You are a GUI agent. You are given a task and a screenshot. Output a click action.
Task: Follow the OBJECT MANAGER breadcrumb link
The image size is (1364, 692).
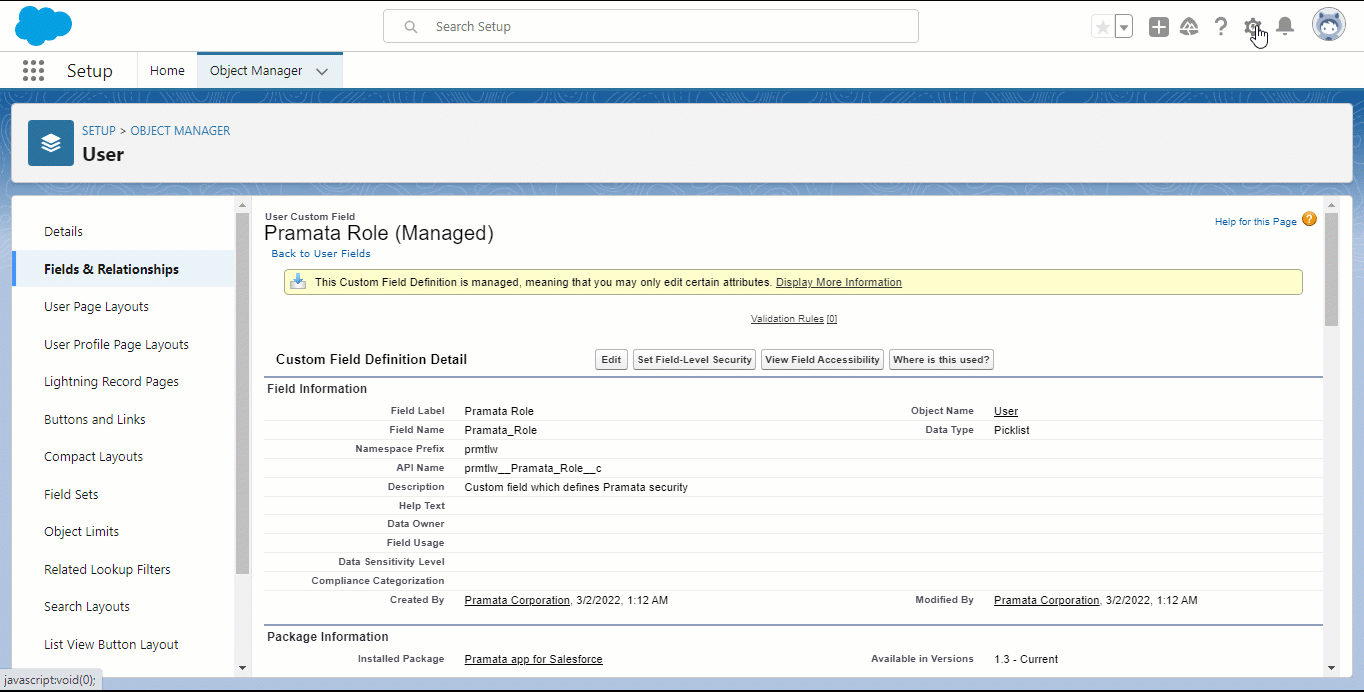(x=180, y=131)
